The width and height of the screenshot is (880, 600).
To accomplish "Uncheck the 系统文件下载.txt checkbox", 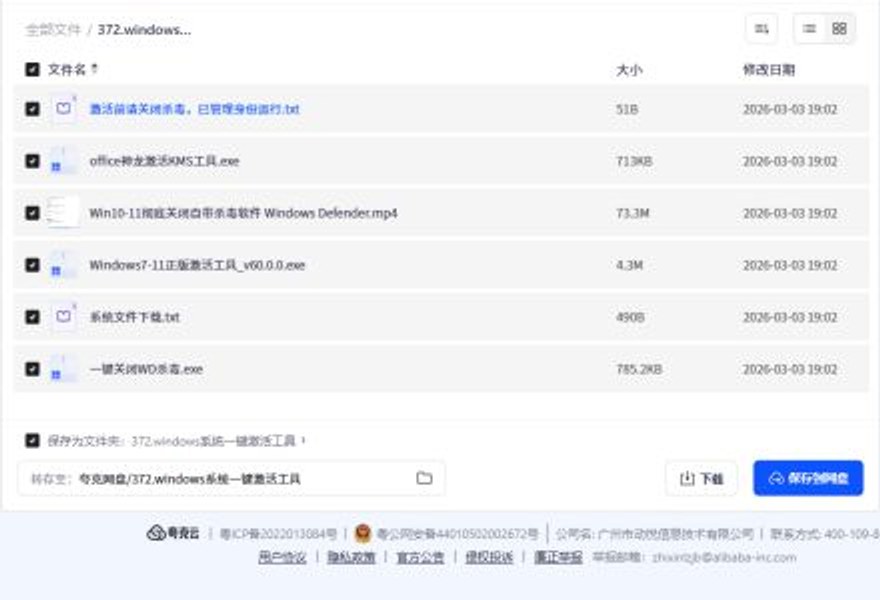I will click(x=33, y=317).
